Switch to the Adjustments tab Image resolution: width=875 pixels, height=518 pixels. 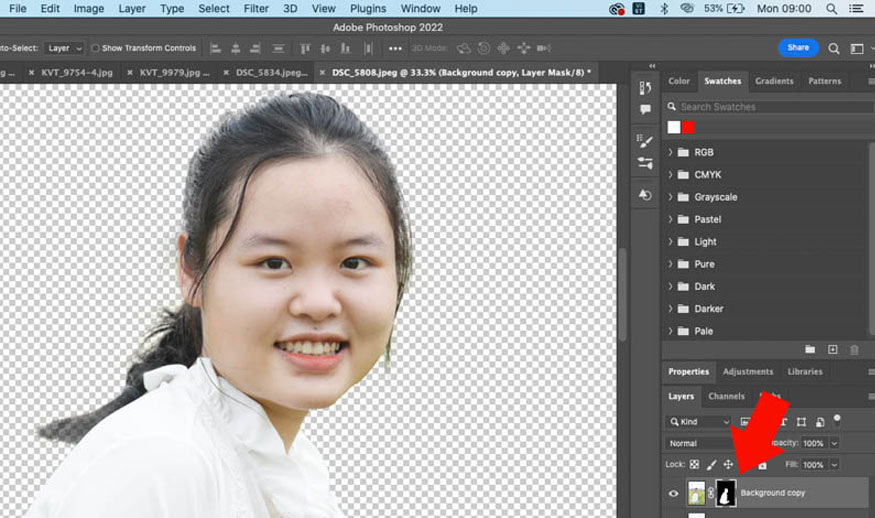pos(748,372)
